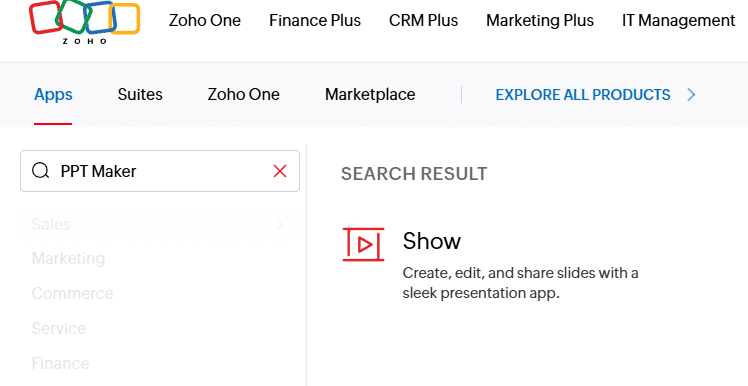This screenshot has height=386, width=748.
Task: Open Zoho One in top navigation
Action: [205, 21]
